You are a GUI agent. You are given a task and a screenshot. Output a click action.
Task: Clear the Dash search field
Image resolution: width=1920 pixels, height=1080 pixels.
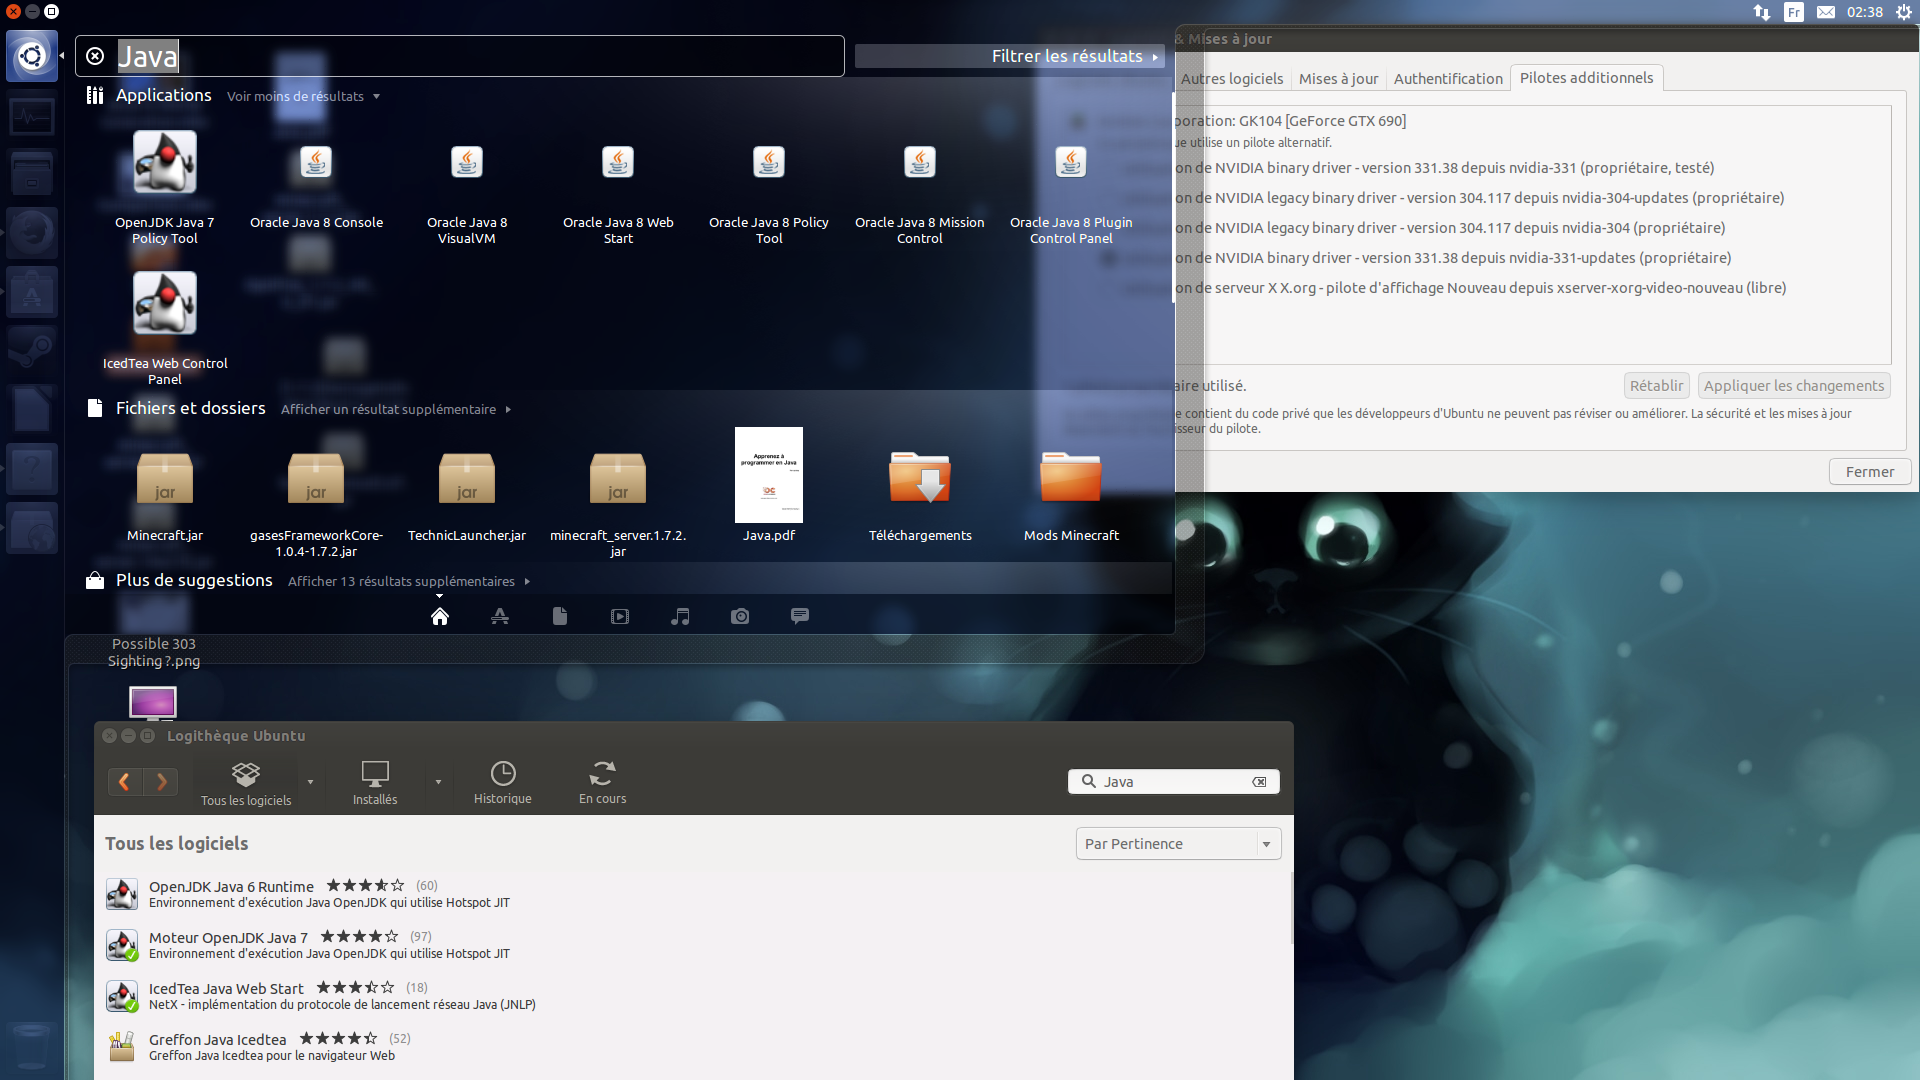pyautogui.click(x=95, y=57)
